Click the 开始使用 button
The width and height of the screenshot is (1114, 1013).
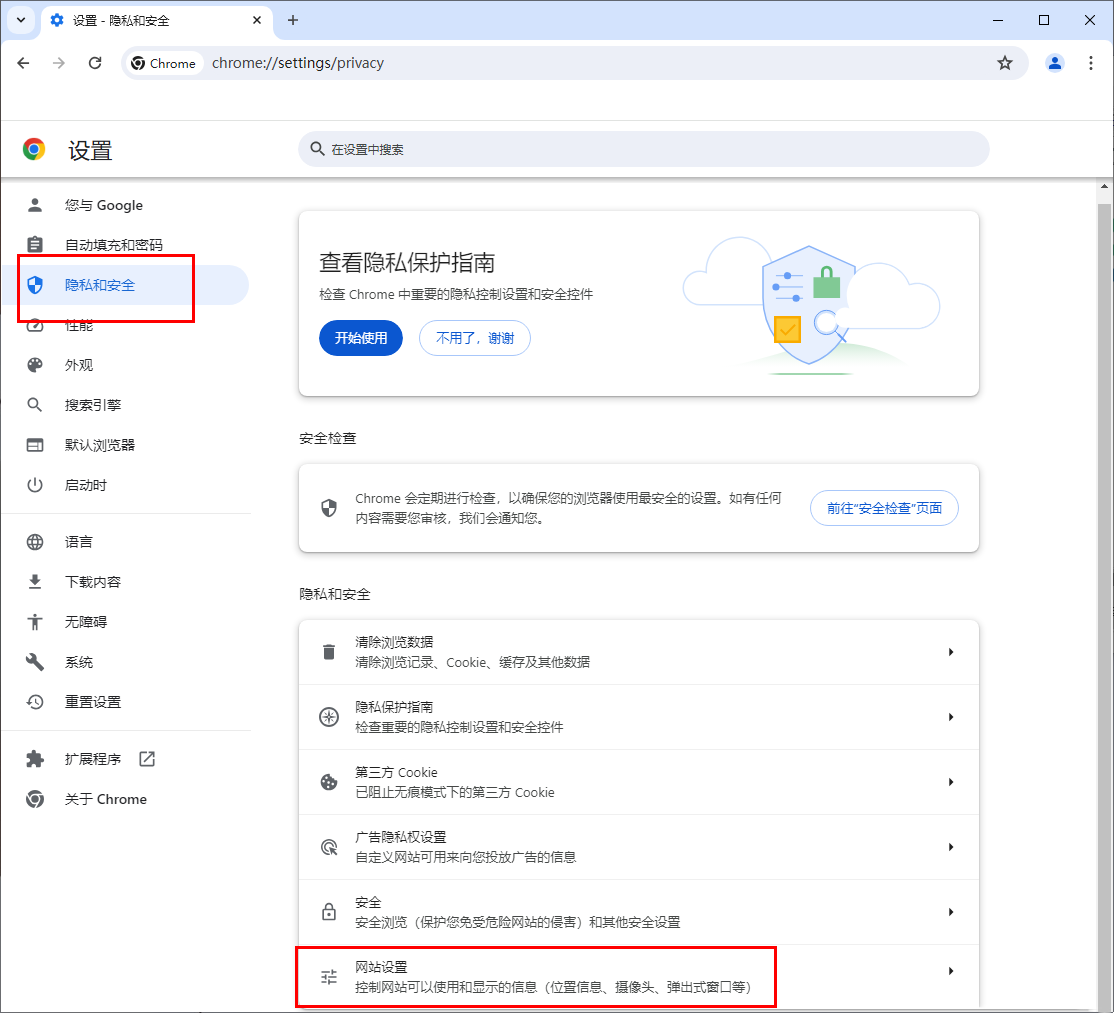(361, 338)
